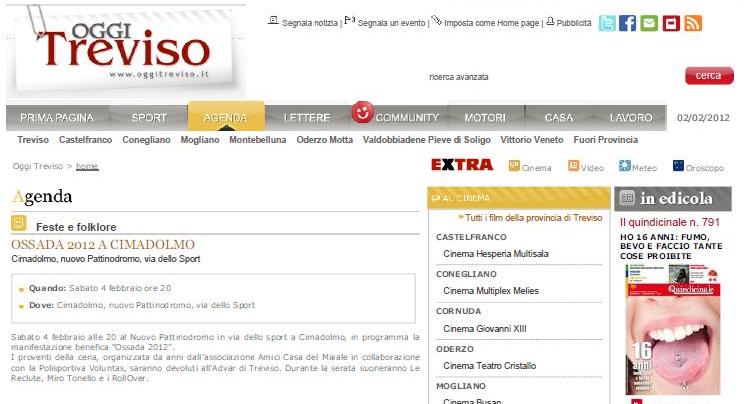Click the Video icon in the Extra bar
Image resolution: width=748 pixels, height=404 pixels.
coord(573,166)
